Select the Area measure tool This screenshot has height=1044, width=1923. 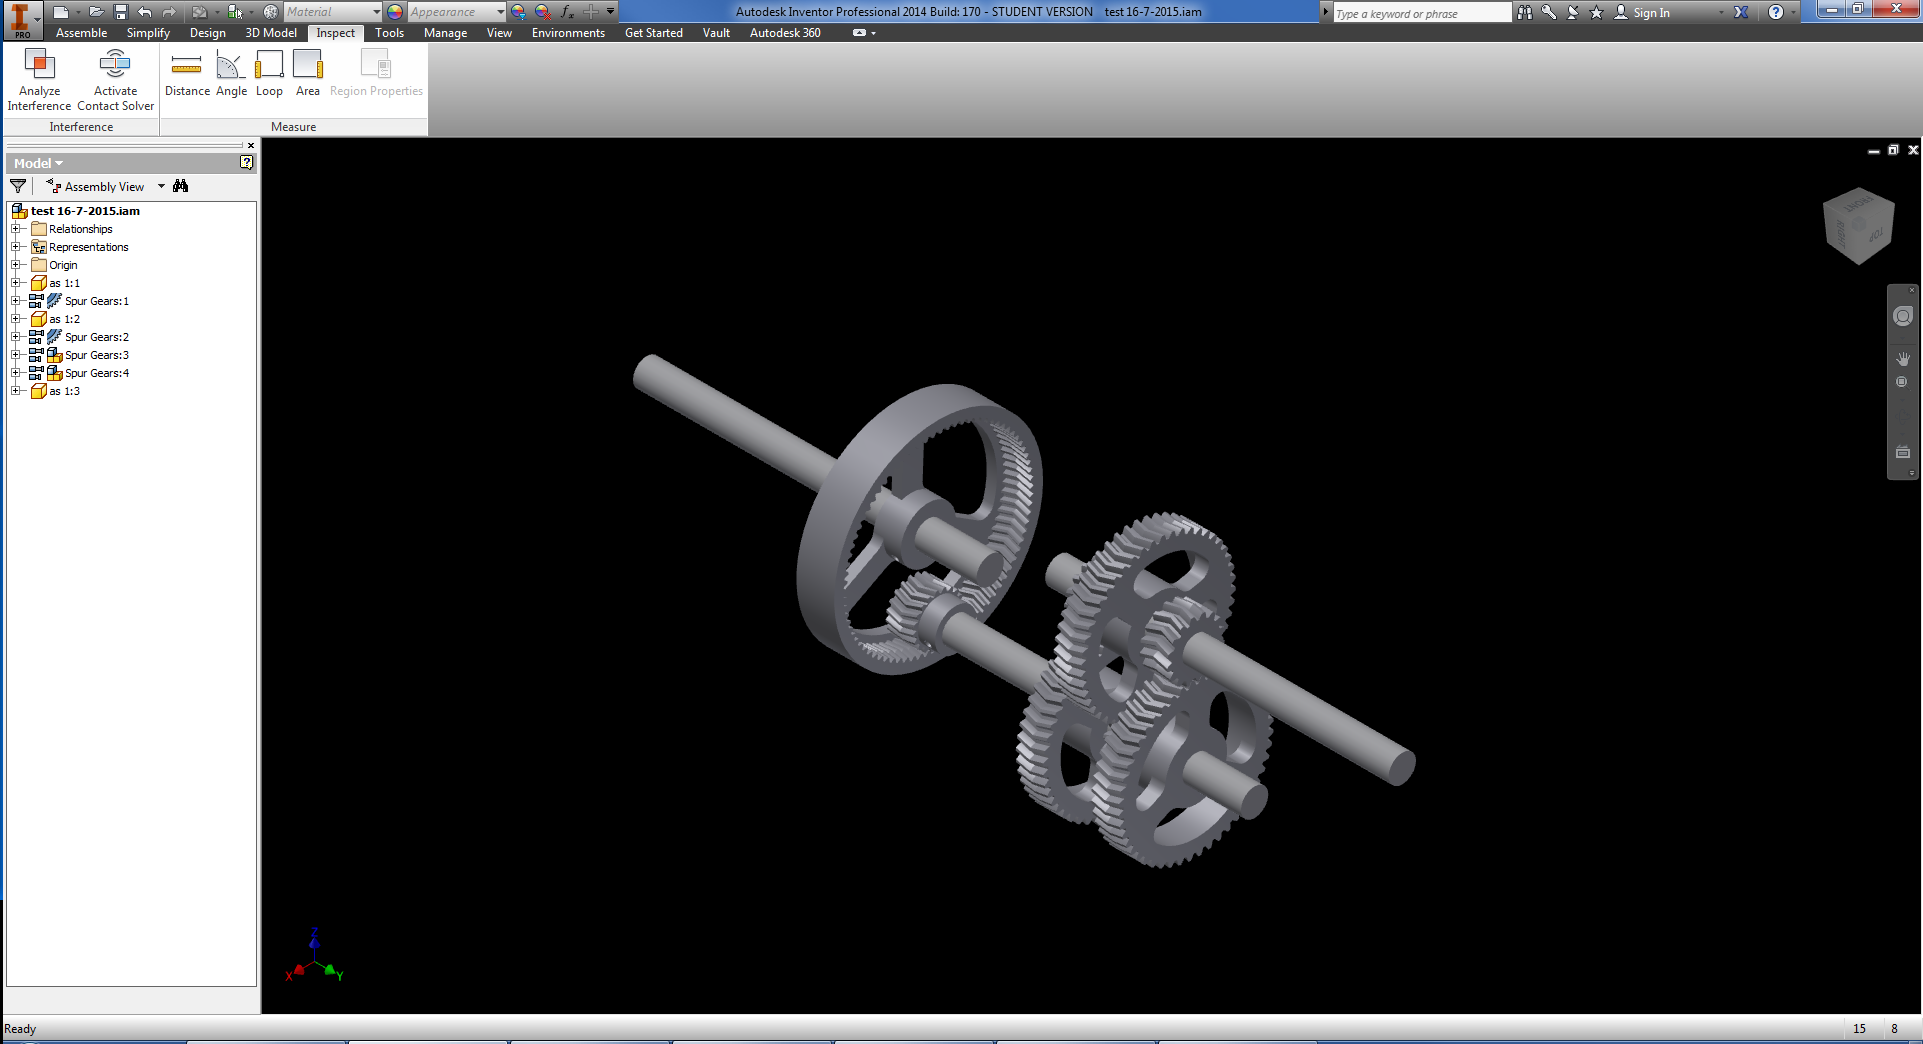click(308, 74)
